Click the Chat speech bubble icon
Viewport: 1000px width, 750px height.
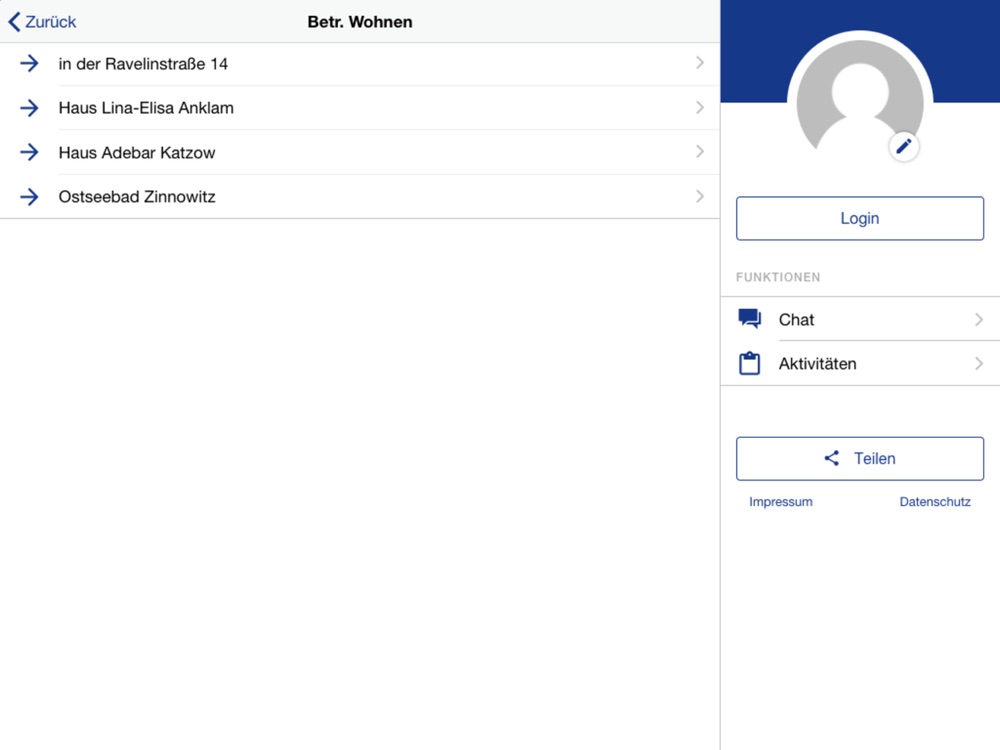[749, 319]
